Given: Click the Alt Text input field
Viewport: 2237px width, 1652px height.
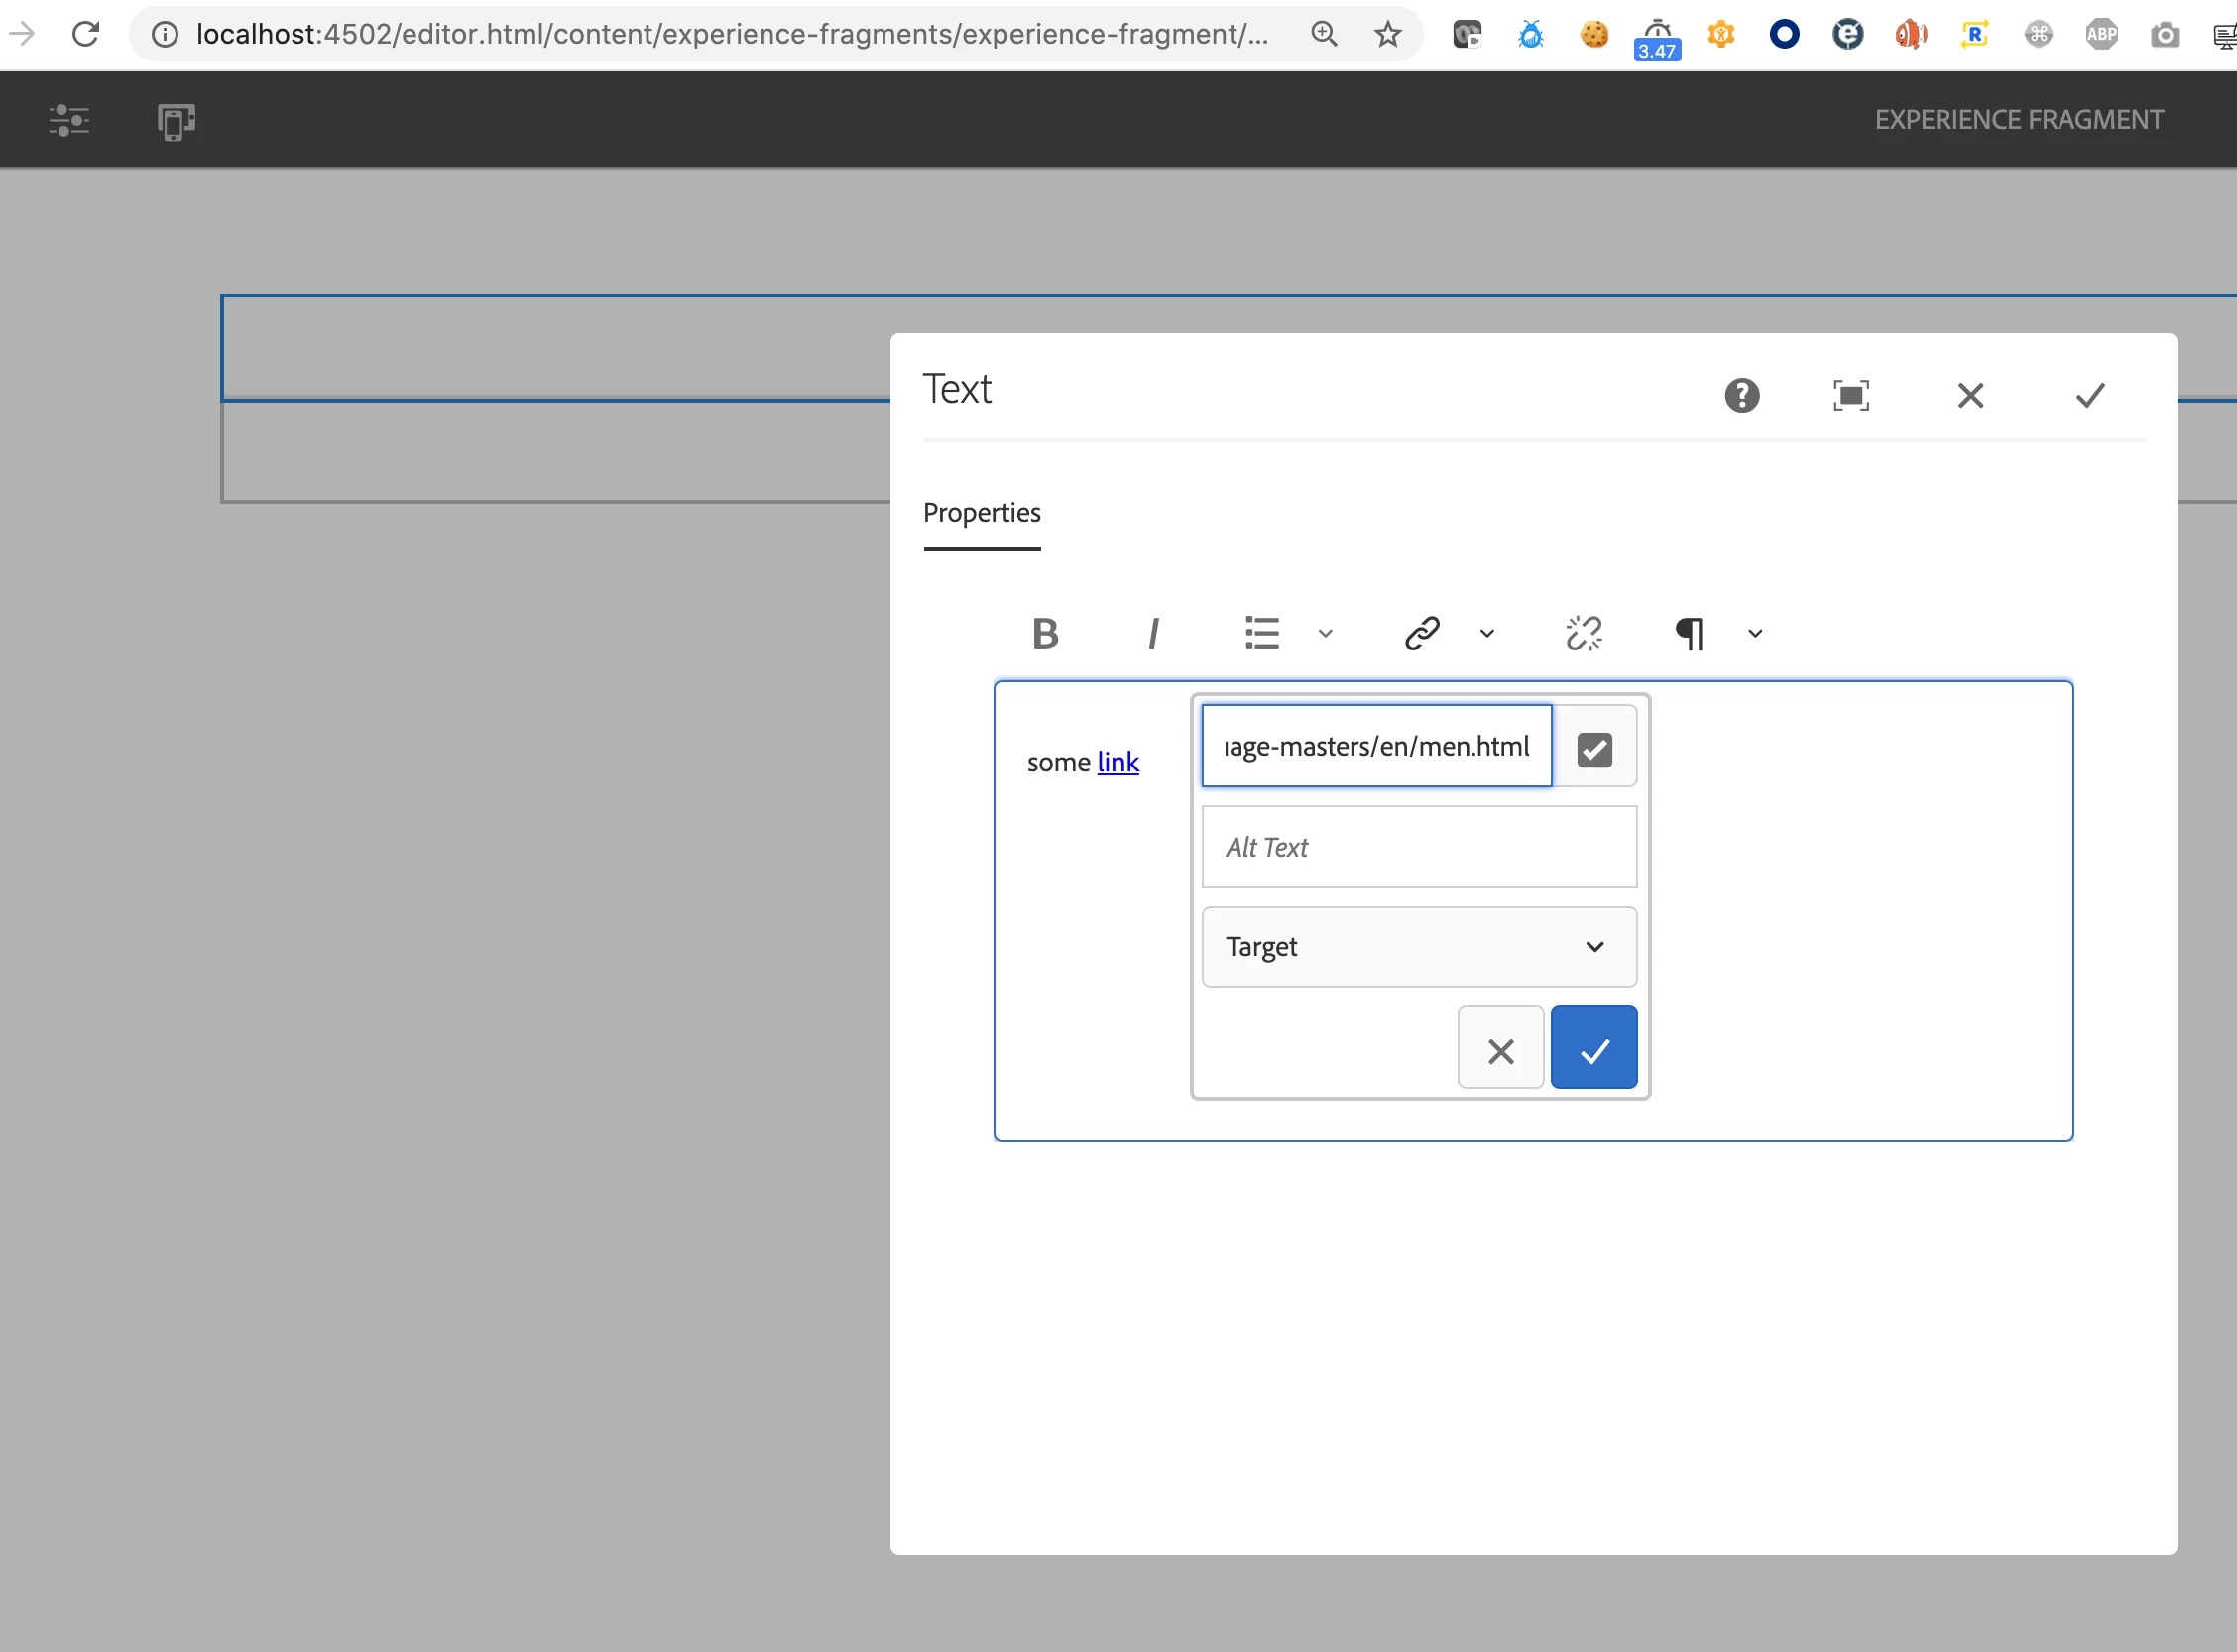Looking at the screenshot, I should pos(1418,847).
